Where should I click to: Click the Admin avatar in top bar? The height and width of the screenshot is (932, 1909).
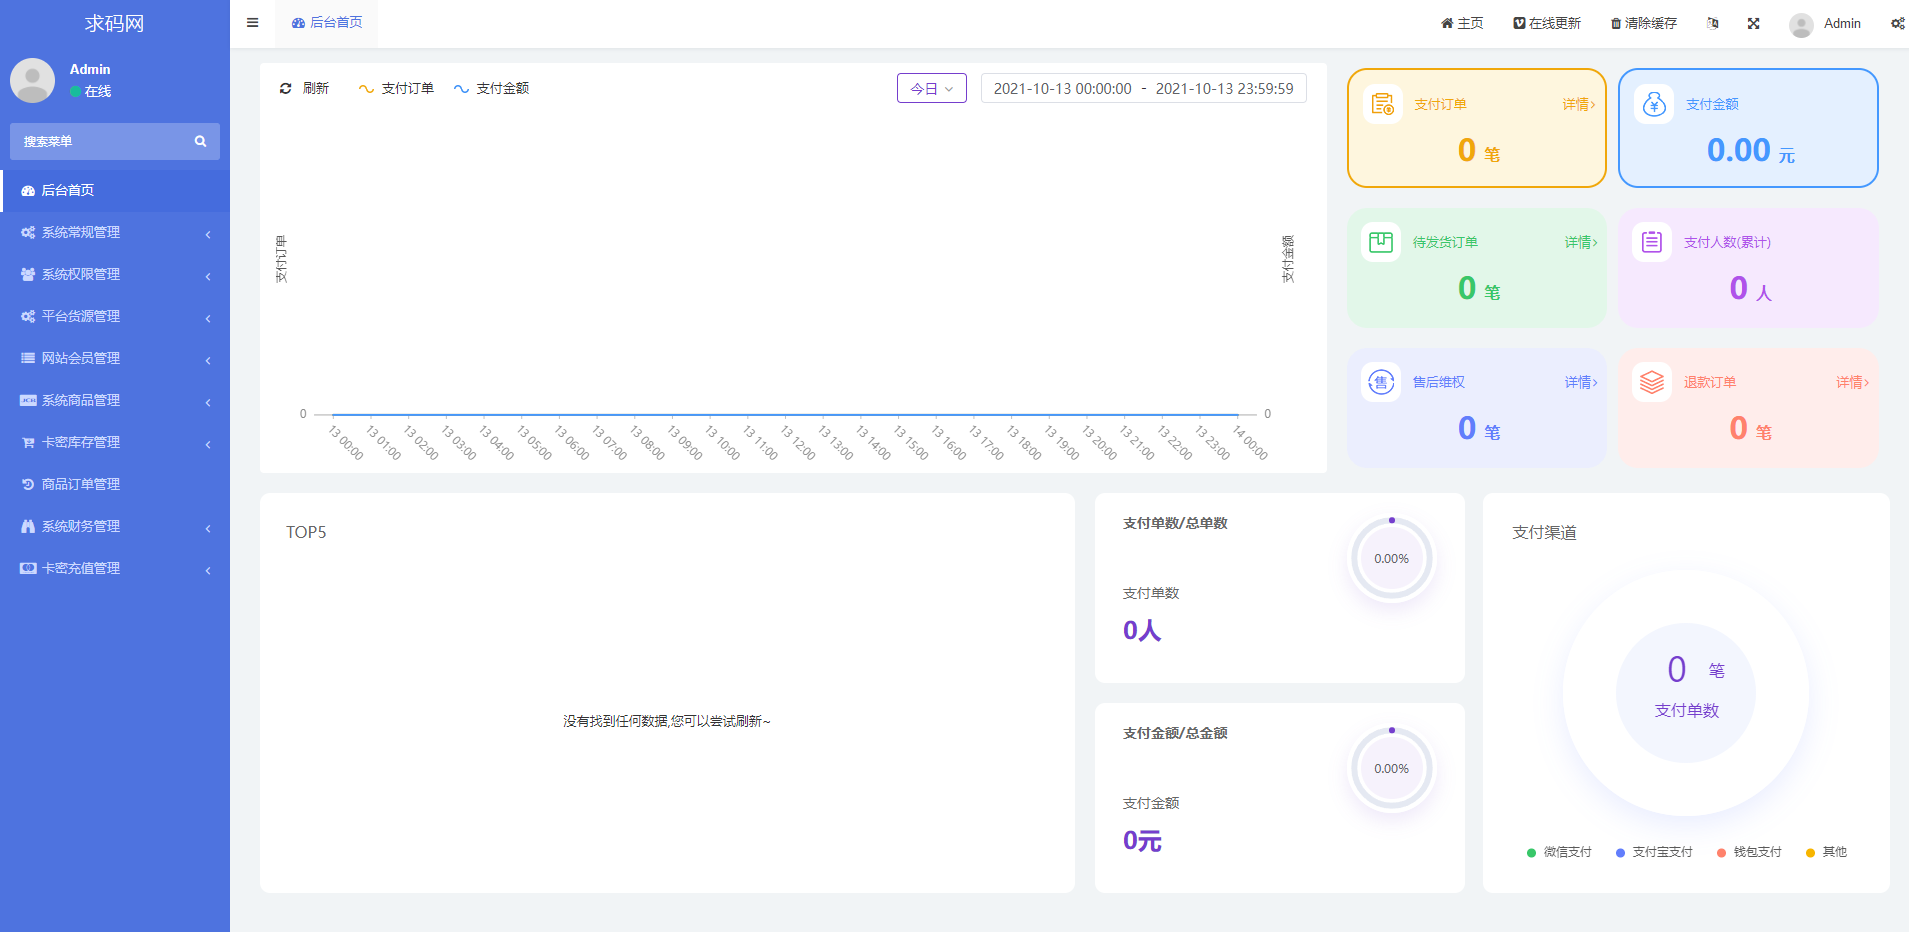click(x=1801, y=24)
